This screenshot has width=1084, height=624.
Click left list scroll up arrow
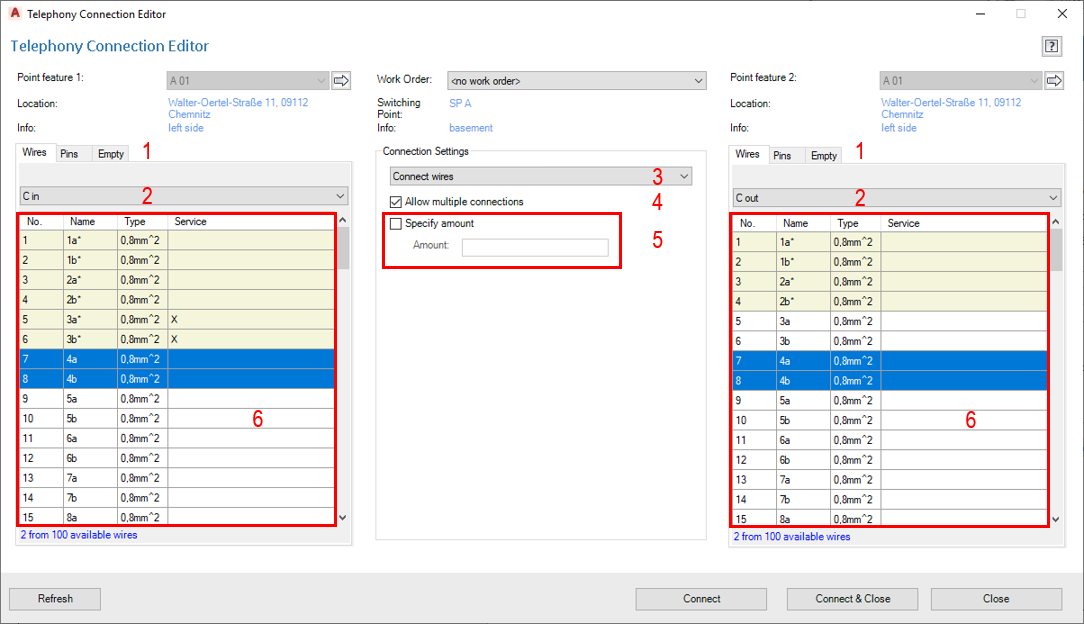(343, 220)
